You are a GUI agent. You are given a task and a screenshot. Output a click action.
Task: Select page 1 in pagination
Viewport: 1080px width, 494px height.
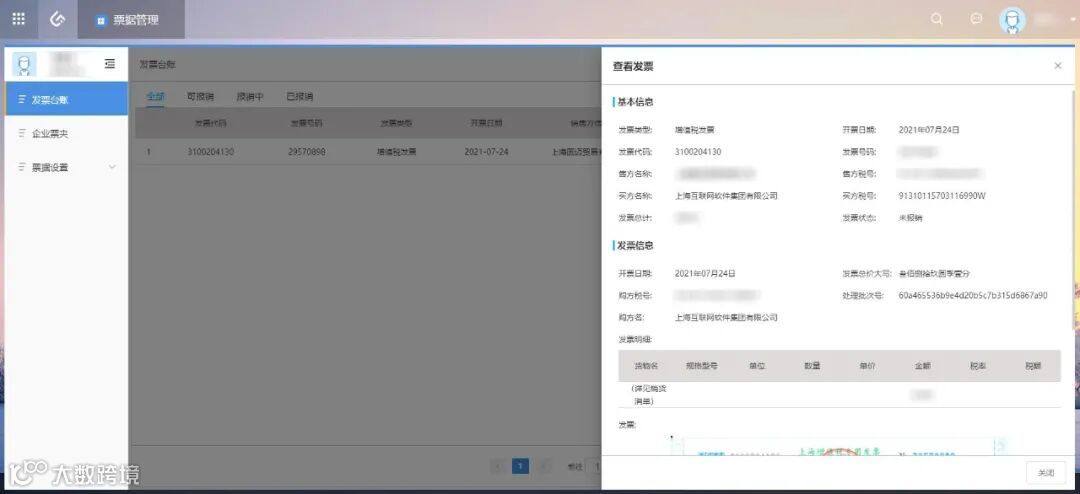[521, 466]
